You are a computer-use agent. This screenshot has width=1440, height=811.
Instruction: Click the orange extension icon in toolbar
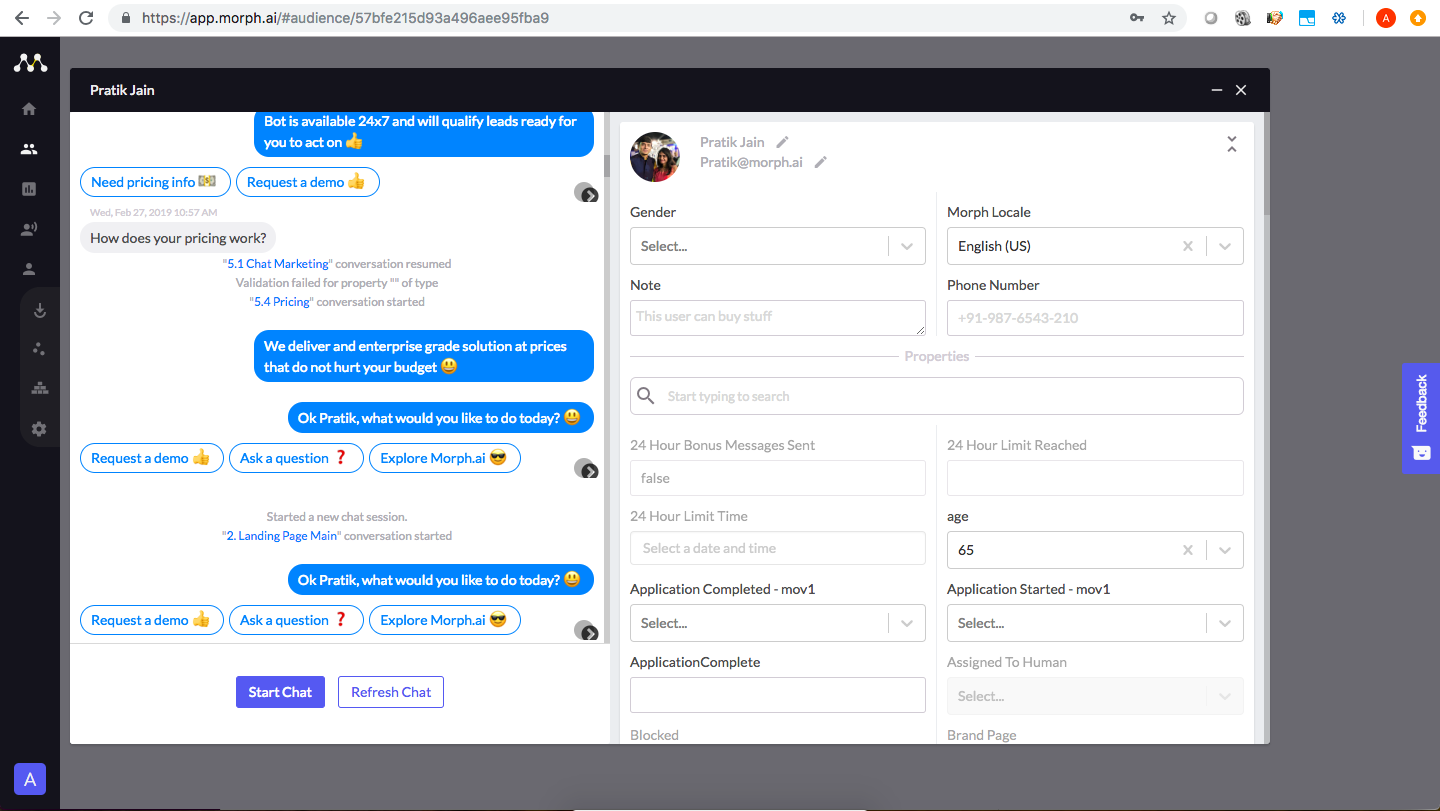[x=1417, y=18]
